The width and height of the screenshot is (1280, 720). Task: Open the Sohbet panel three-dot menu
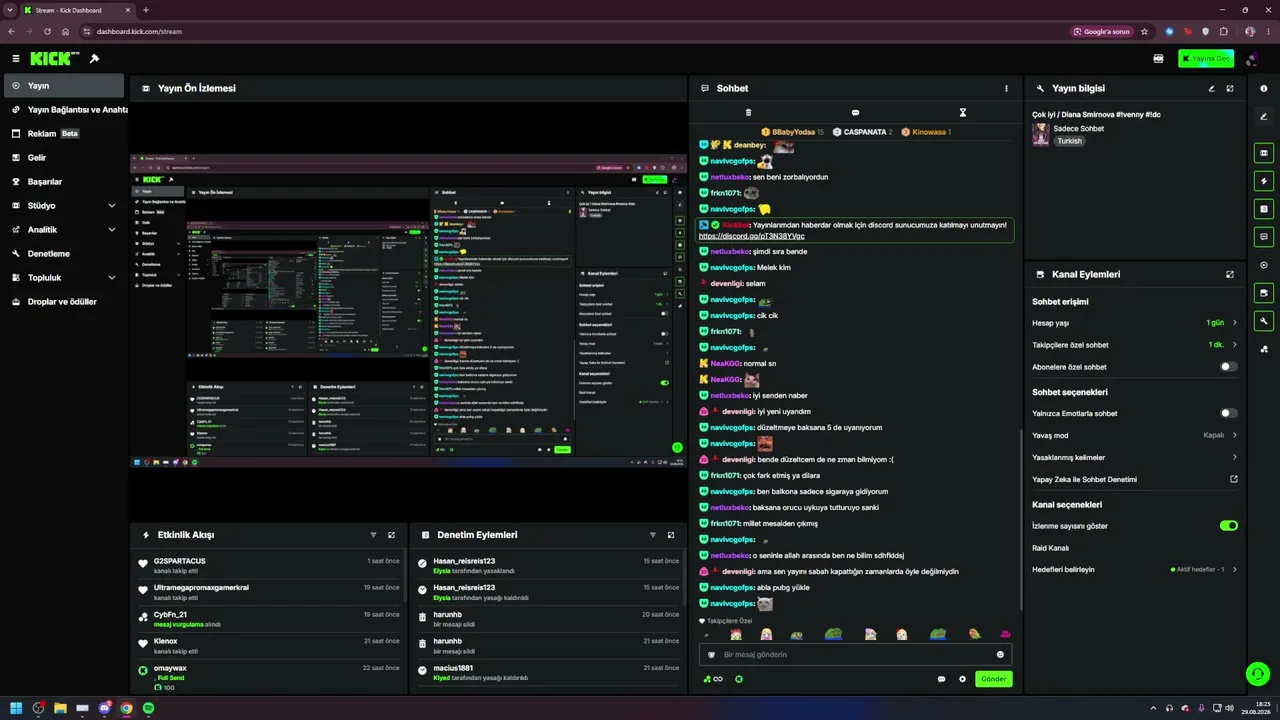1006,88
